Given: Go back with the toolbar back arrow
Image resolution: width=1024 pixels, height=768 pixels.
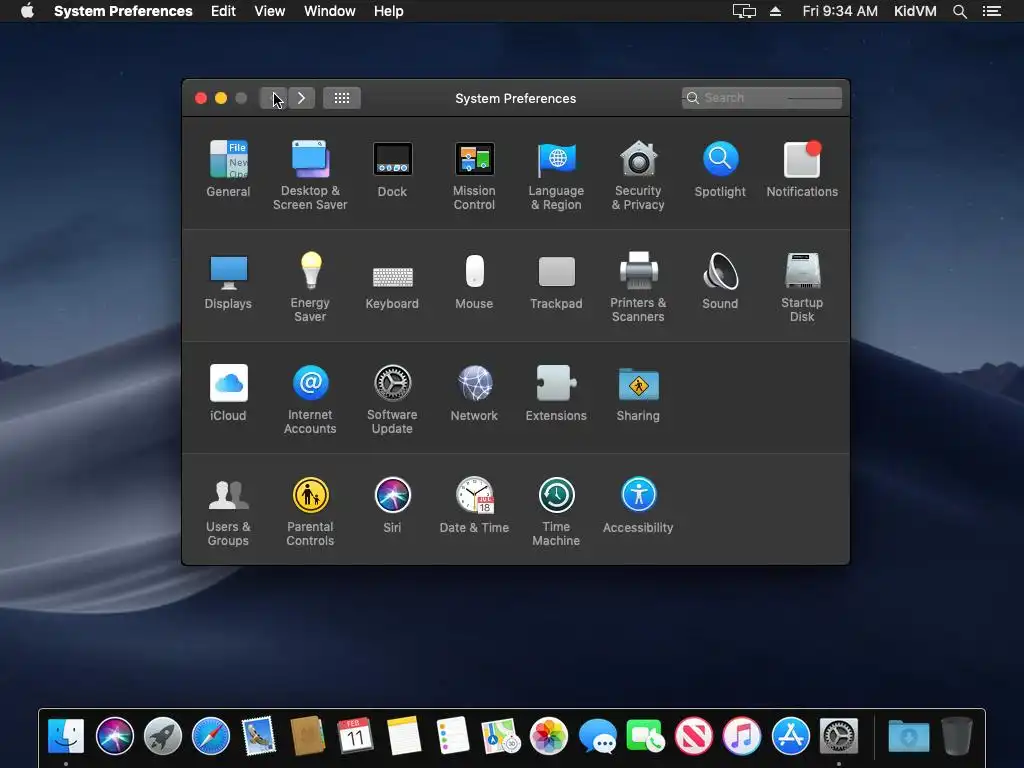Looking at the screenshot, I should pos(273,98).
